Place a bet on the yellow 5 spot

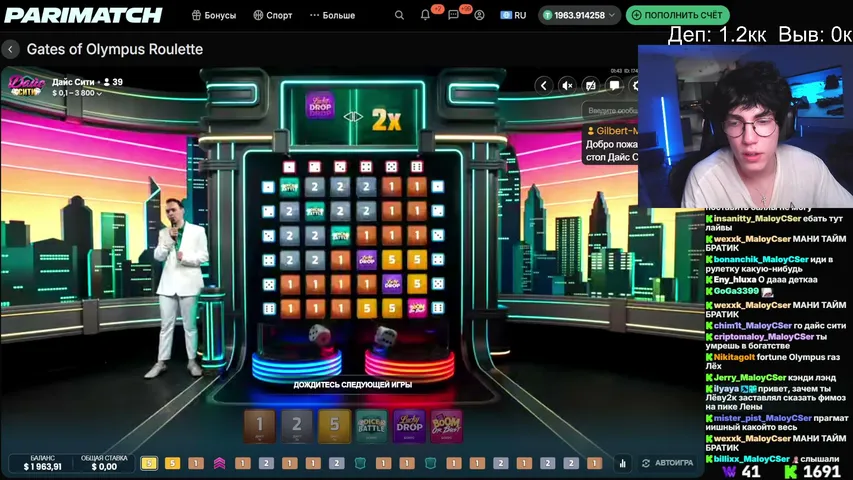click(334, 425)
